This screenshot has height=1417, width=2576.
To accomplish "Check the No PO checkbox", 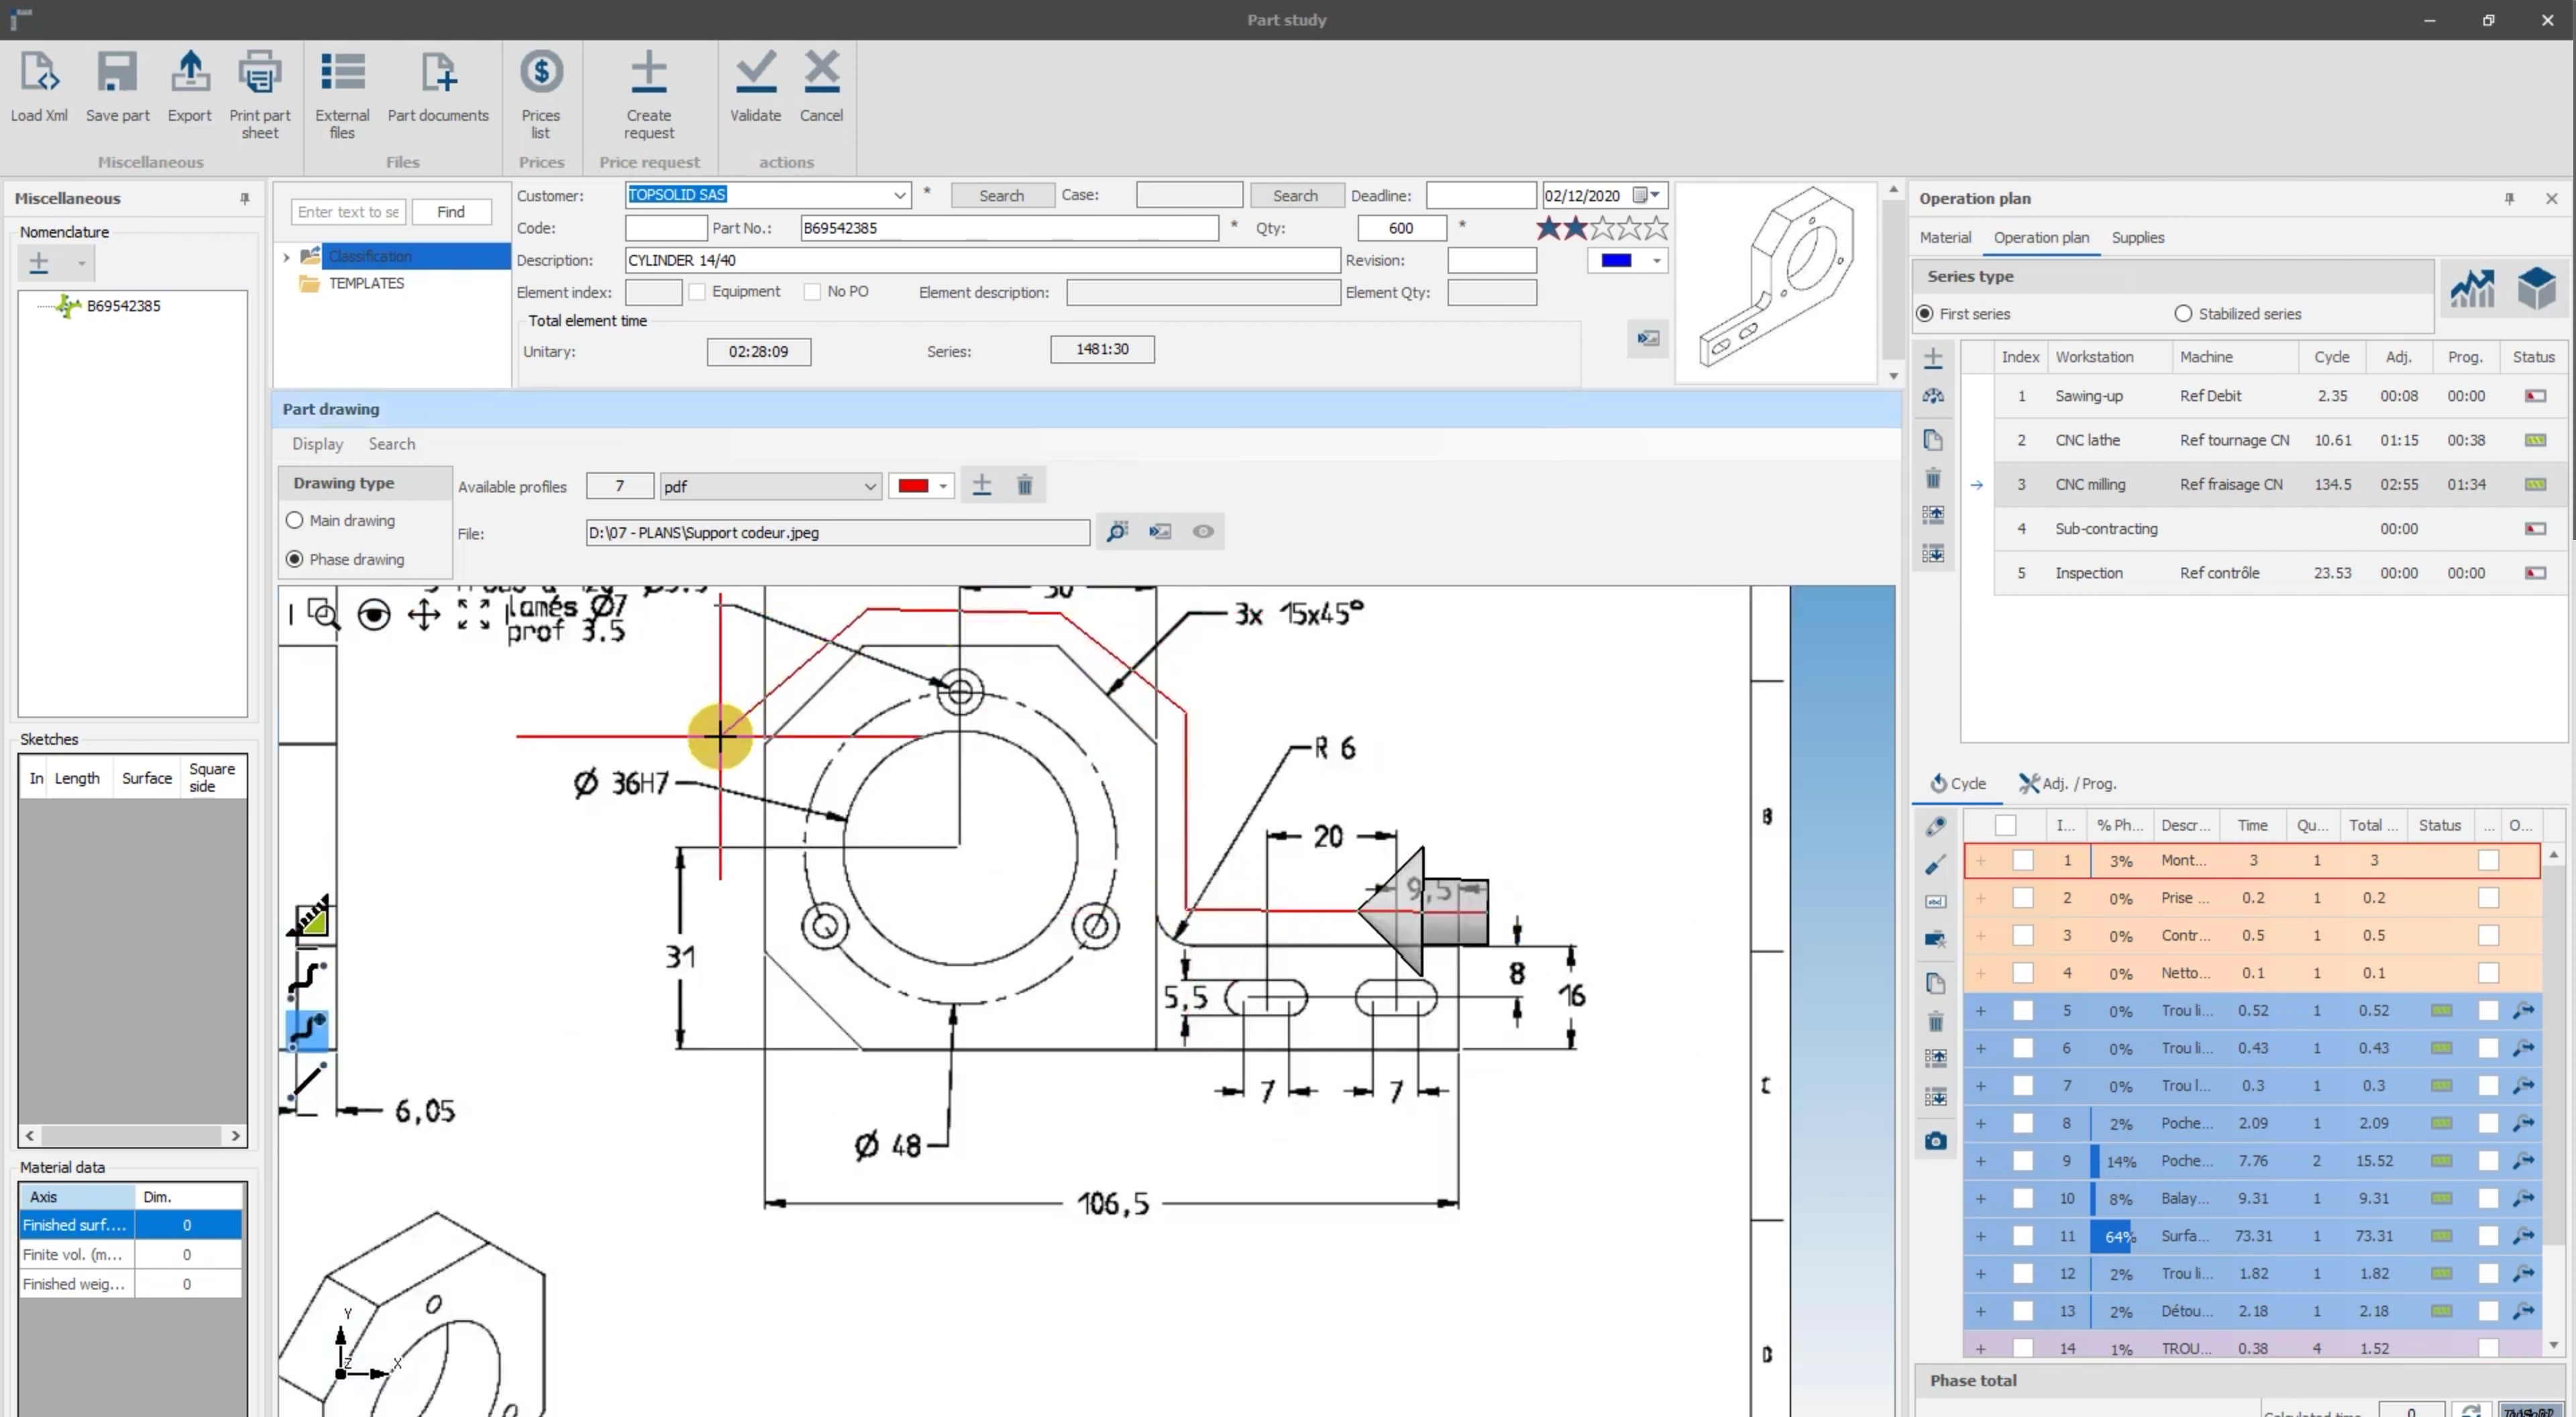I will click(x=812, y=292).
